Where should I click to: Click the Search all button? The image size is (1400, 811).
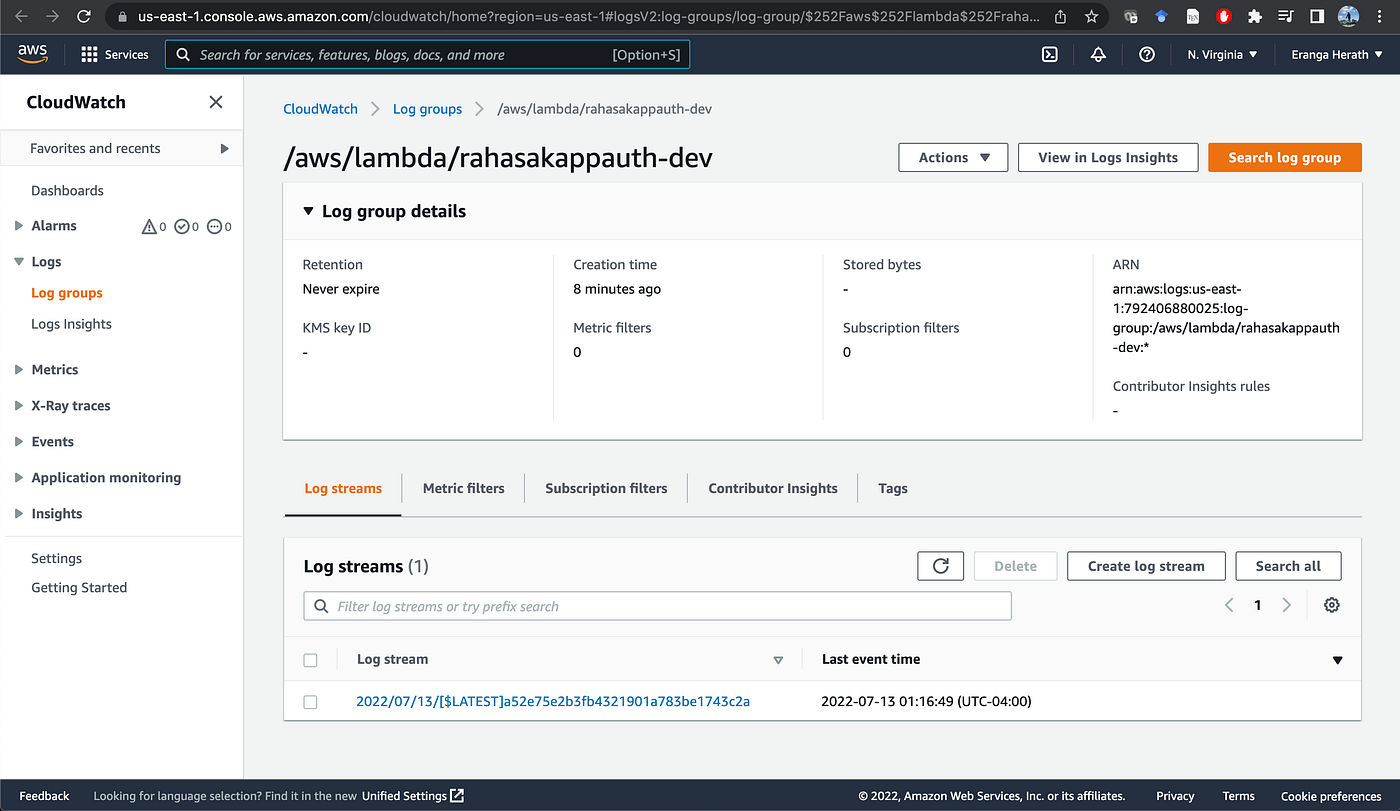pyautogui.click(x=1288, y=566)
